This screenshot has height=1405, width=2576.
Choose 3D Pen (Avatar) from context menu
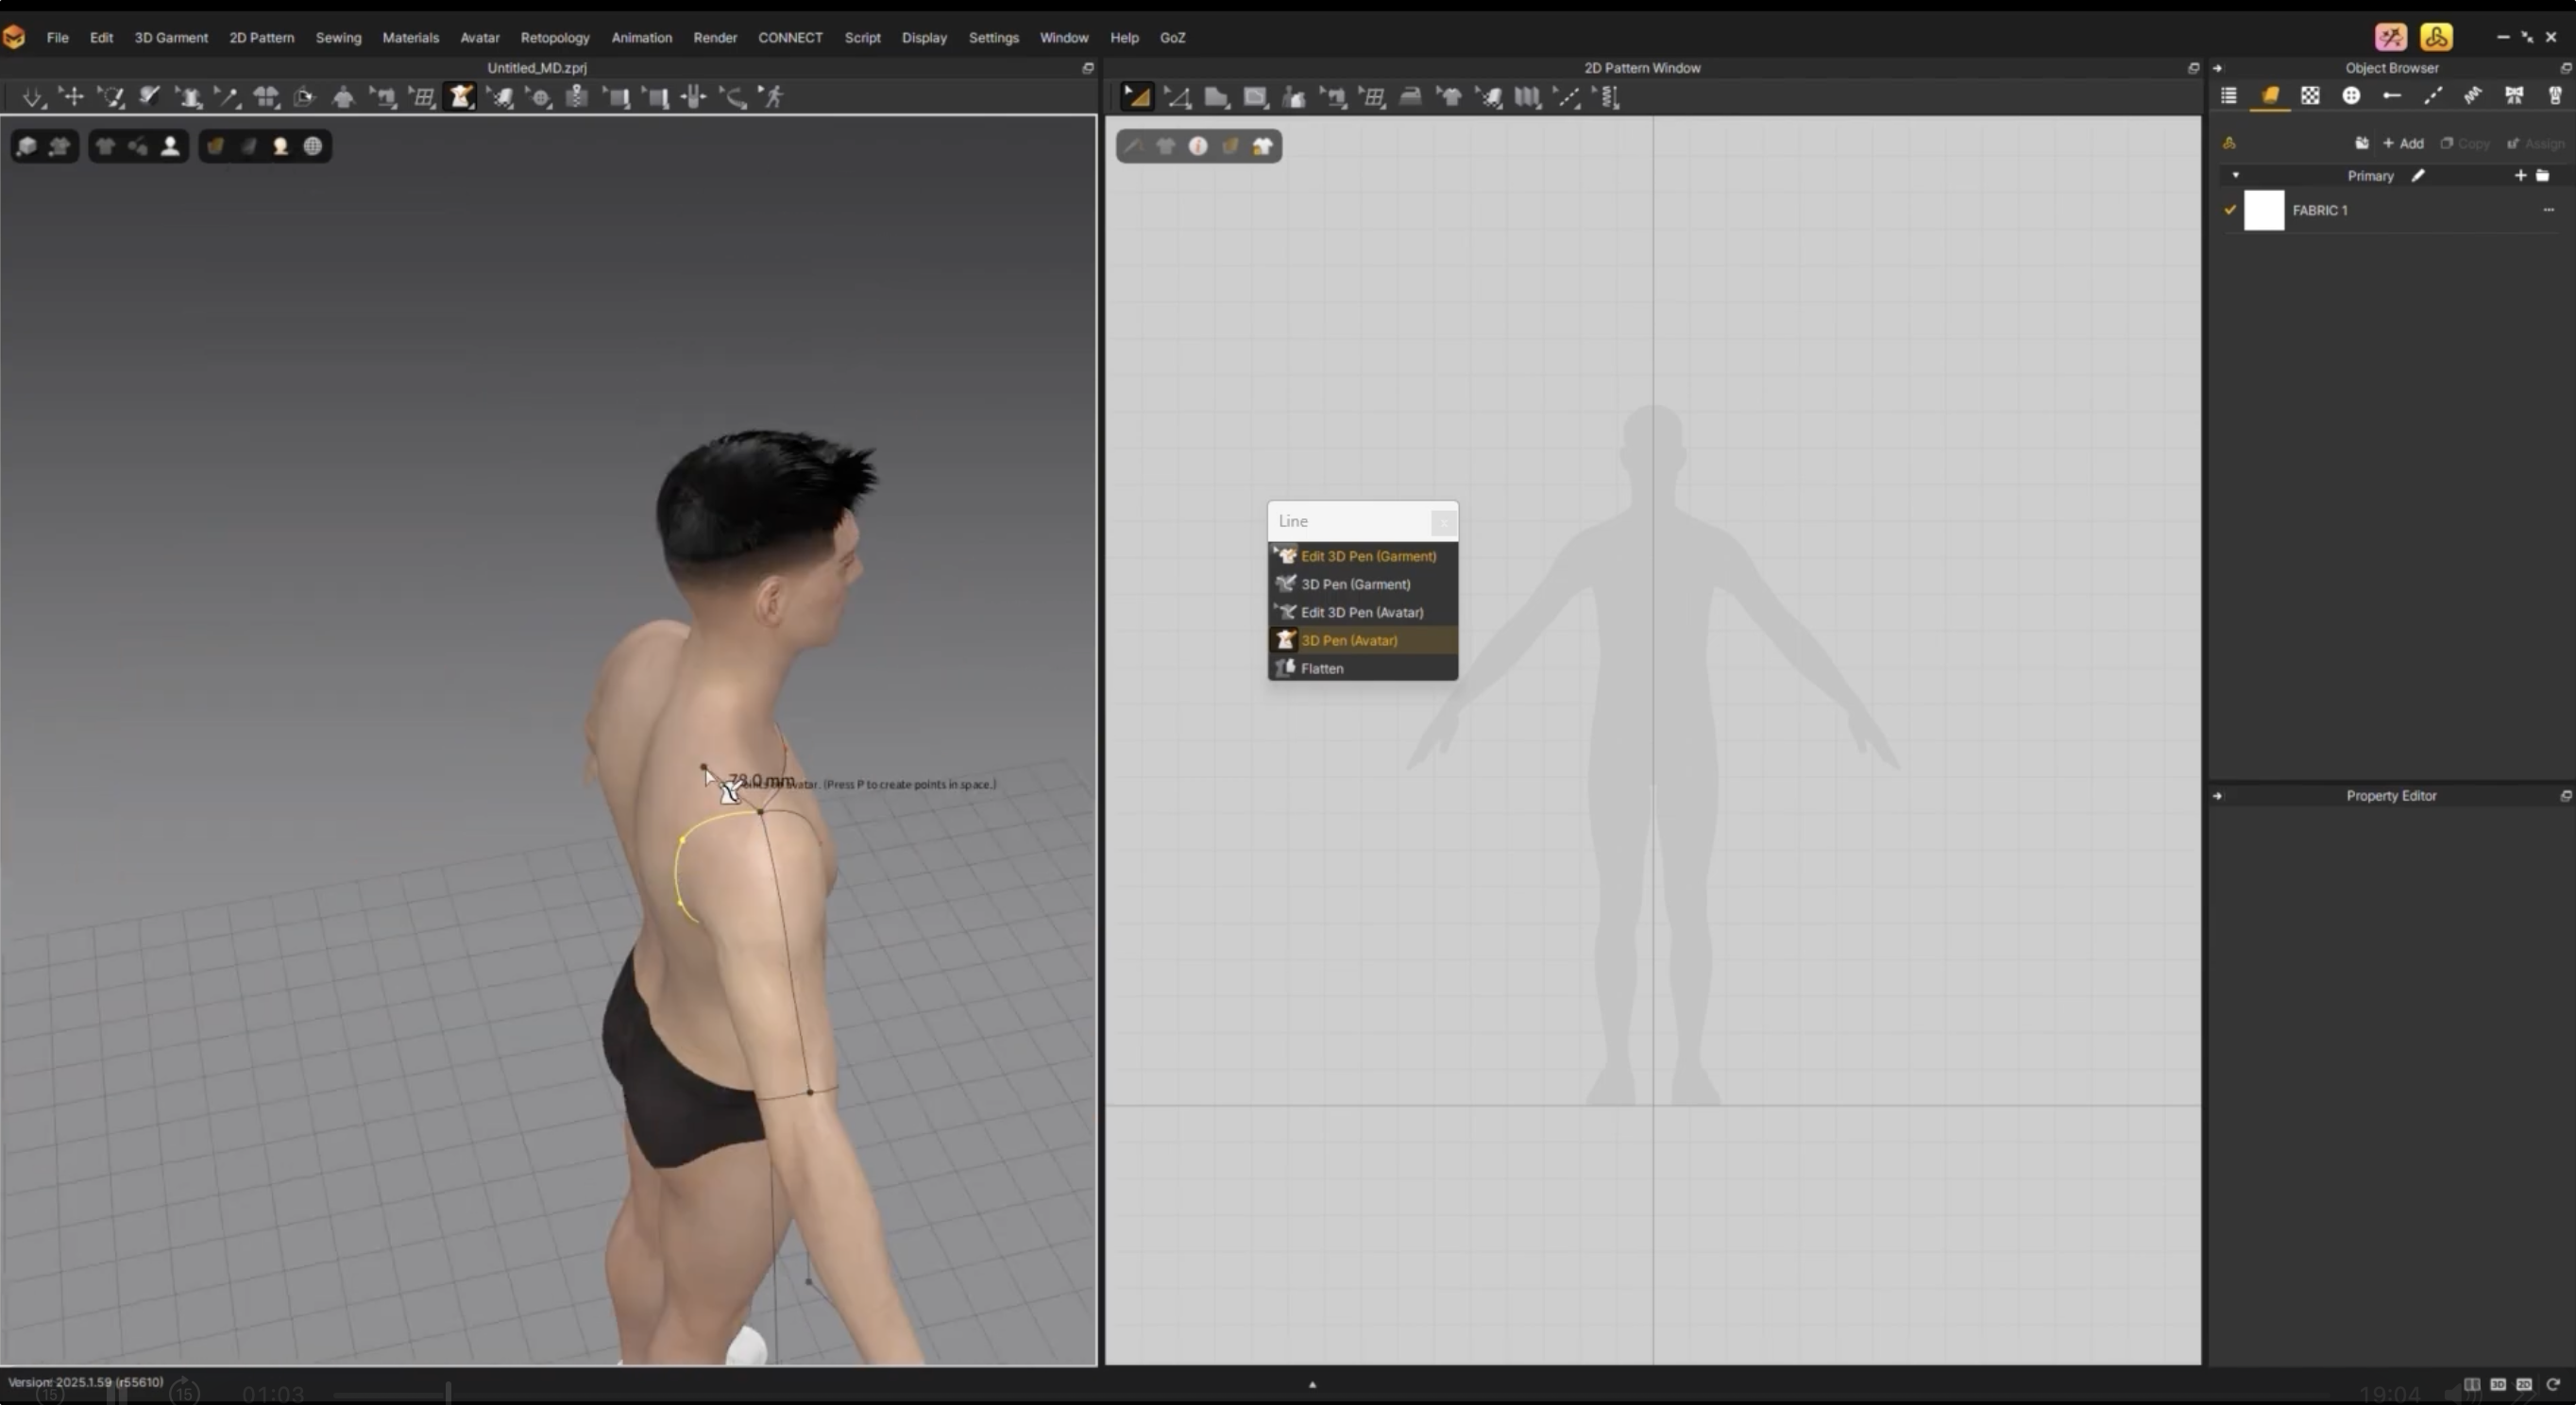(x=1349, y=640)
